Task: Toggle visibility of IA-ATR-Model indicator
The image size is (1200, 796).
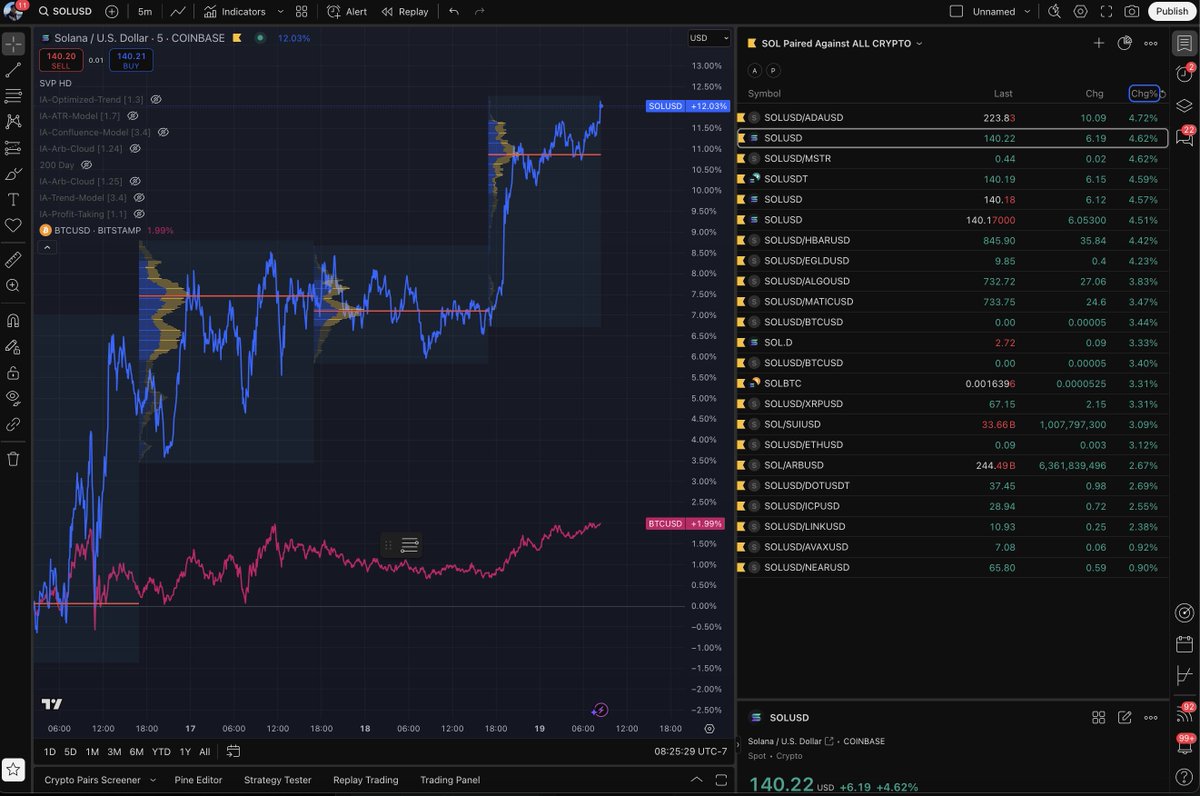Action: (x=133, y=116)
